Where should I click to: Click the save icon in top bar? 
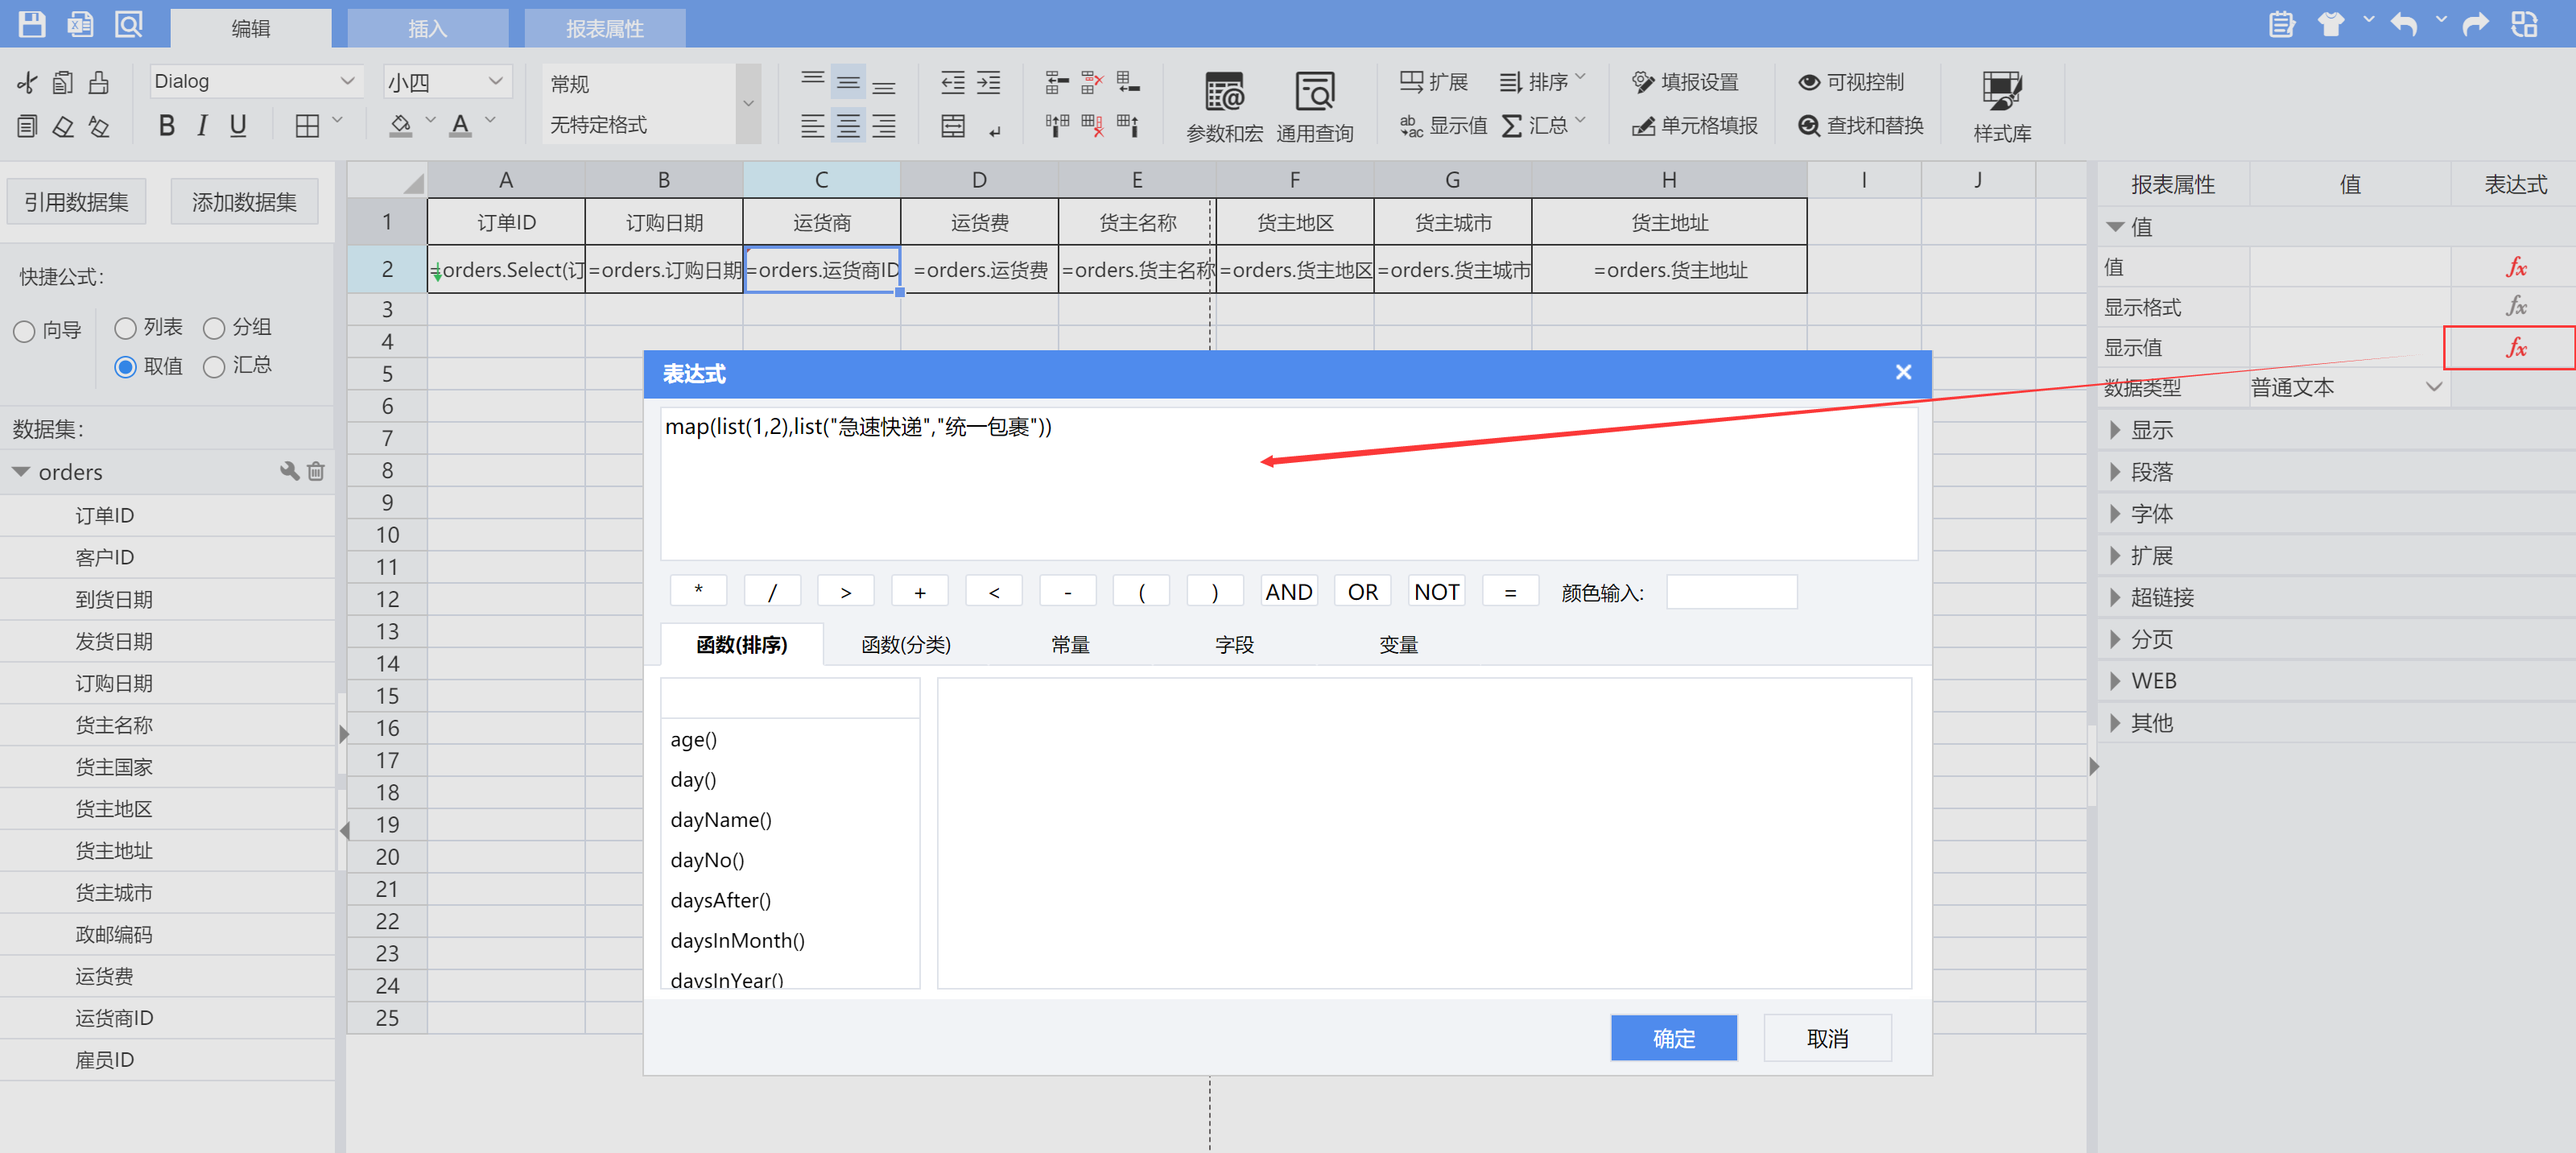[x=32, y=24]
